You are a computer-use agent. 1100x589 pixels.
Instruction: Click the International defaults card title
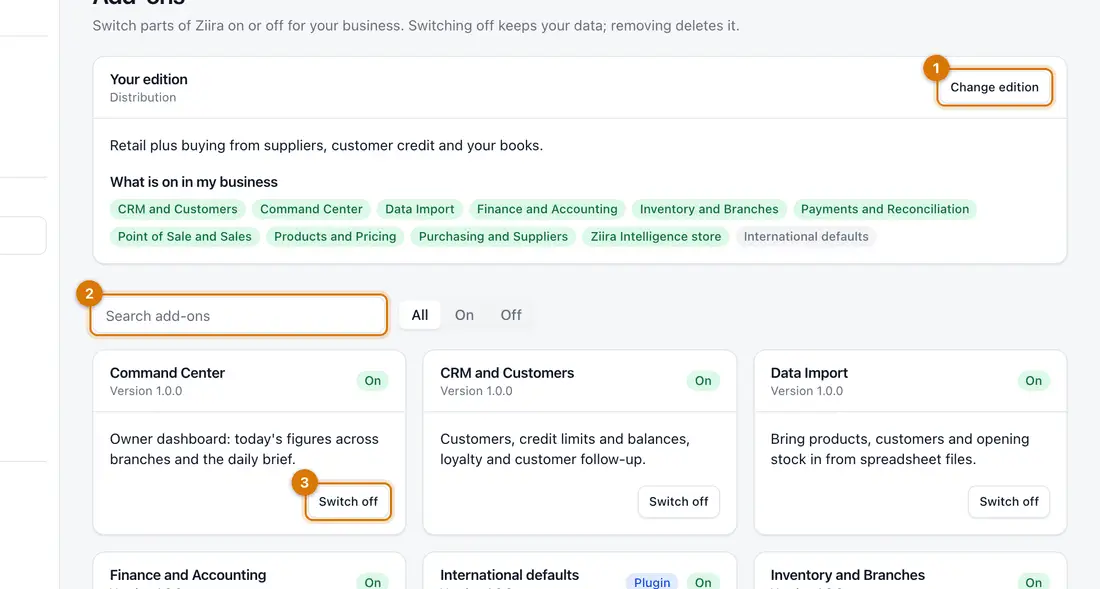(510, 575)
